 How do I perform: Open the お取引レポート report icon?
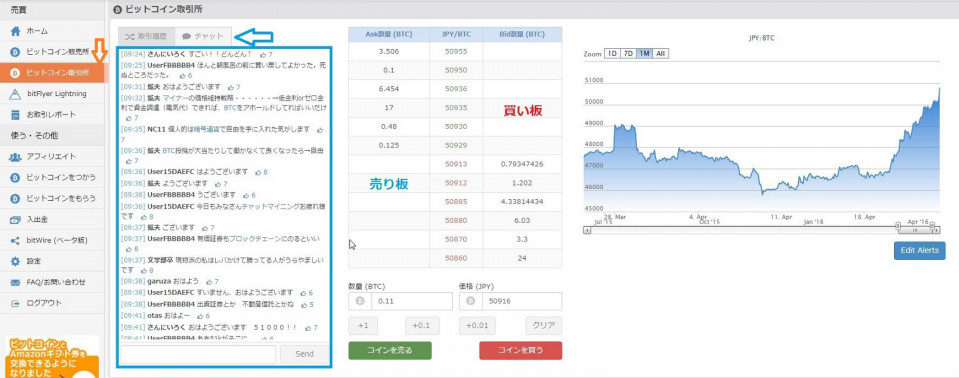[15, 114]
